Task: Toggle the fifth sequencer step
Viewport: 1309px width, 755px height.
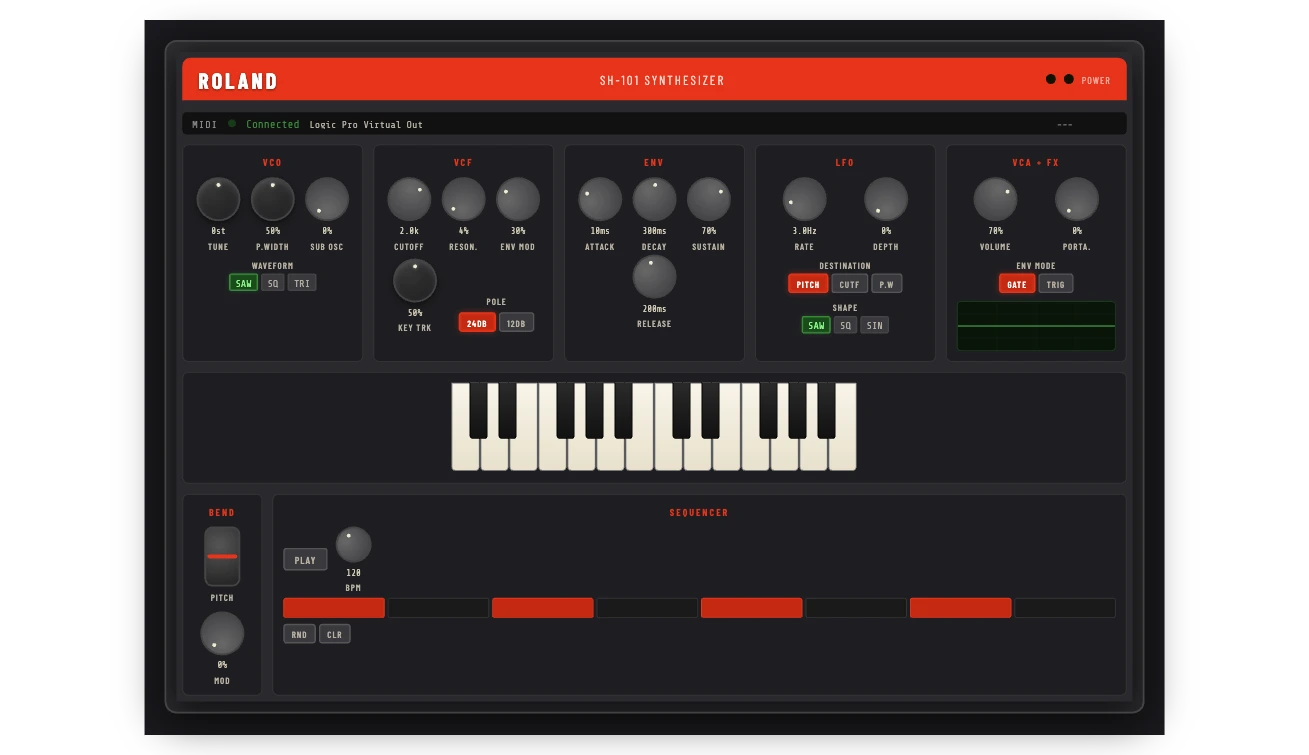Action: [x=752, y=608]
